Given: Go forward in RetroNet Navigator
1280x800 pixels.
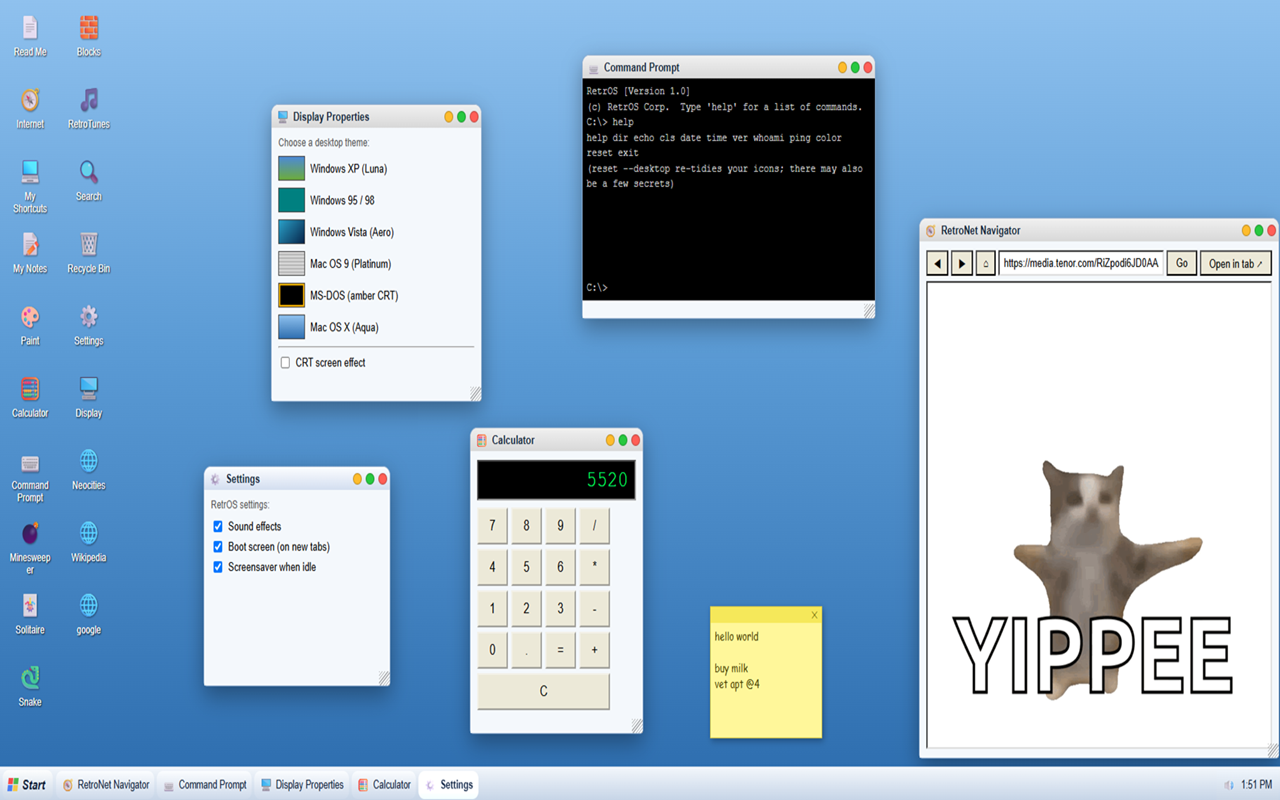Looking at the screenshot, I should click(961, 263).
